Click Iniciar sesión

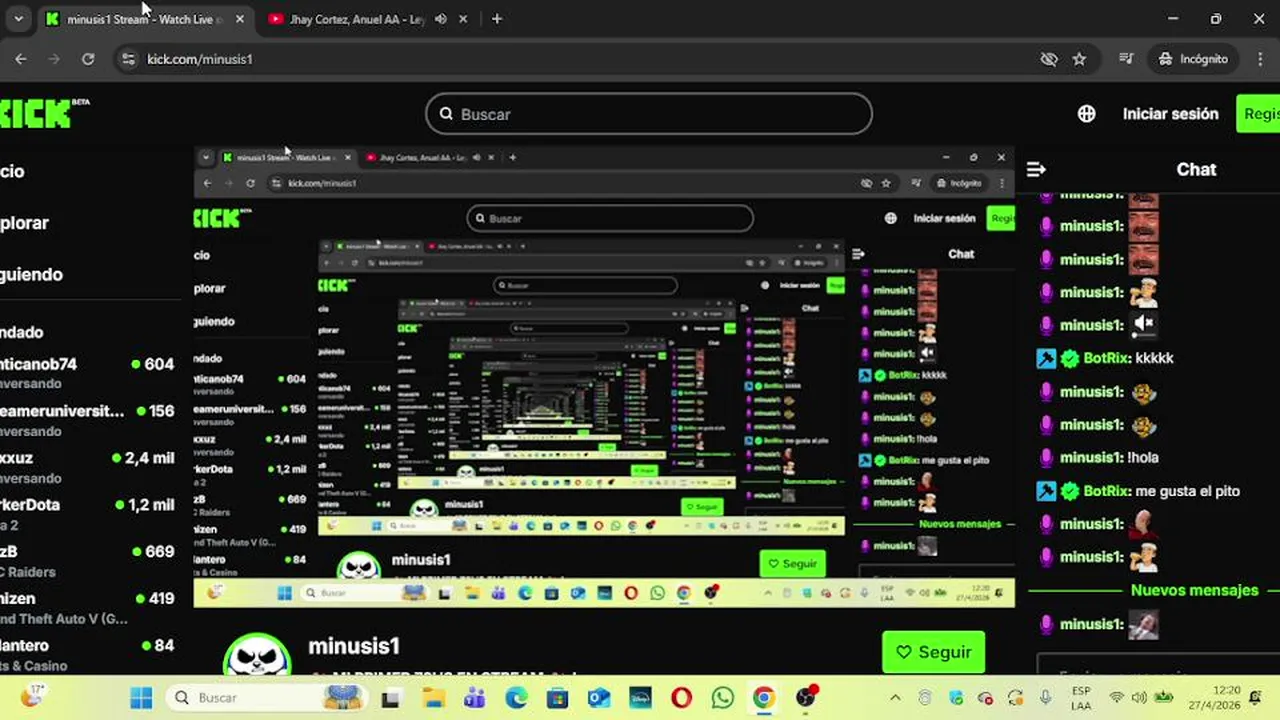tap(1170, 114)
